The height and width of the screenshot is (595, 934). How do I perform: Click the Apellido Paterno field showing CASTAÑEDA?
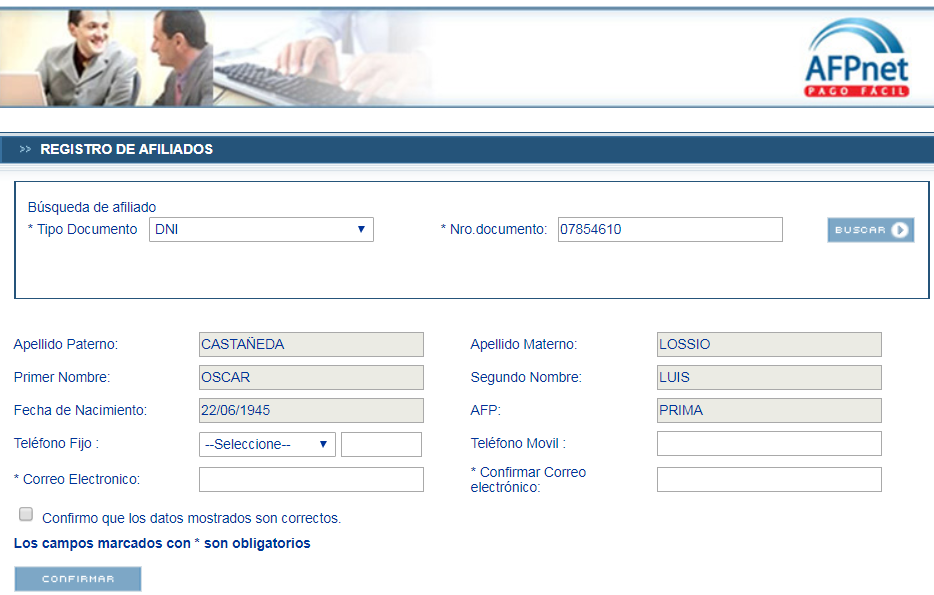(x=311, y=344)
